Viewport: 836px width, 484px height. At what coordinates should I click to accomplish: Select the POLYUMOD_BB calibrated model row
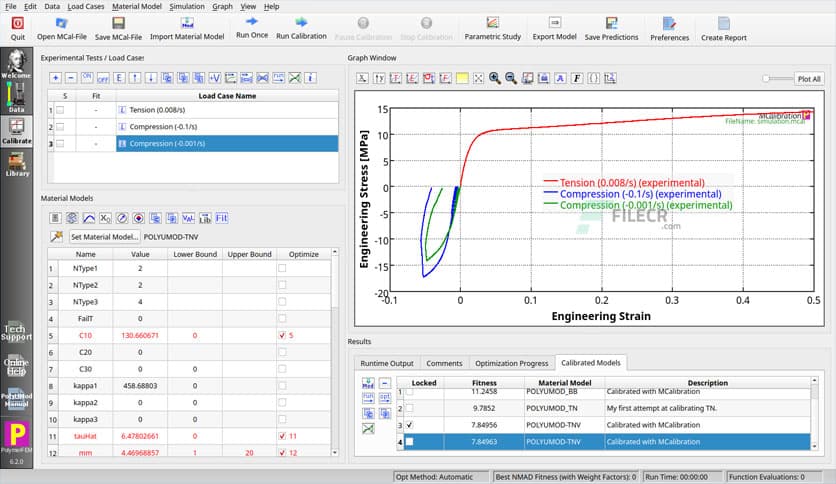point(607,392)
